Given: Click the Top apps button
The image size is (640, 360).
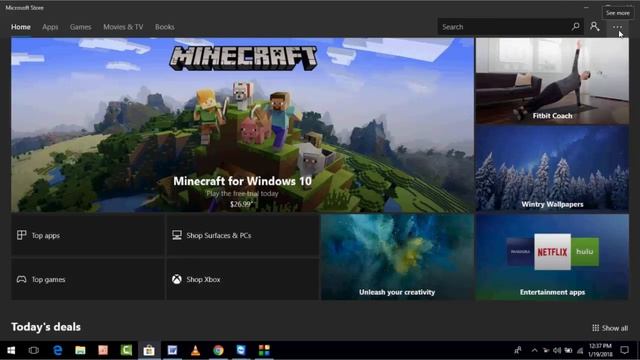Looking at the screenshot, I should point(88,236).
